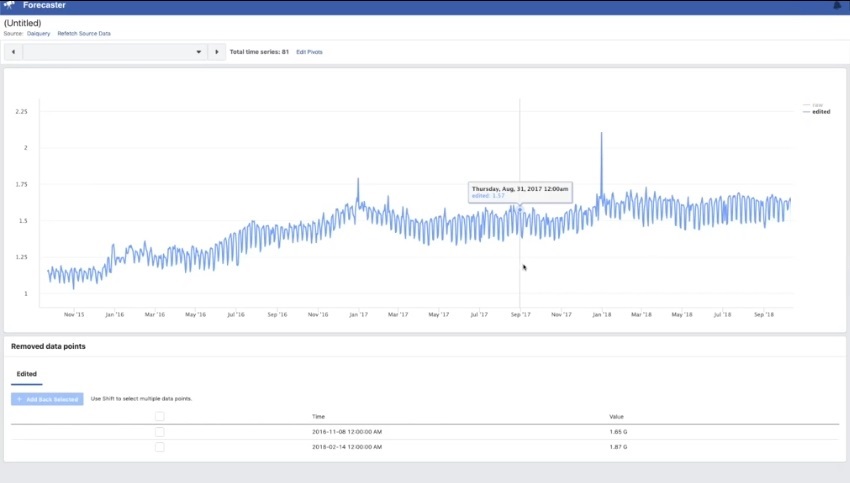Viewport: 850px width, 483px height.
Task: Check the select-all header checkbox
Action: (159, 416)
